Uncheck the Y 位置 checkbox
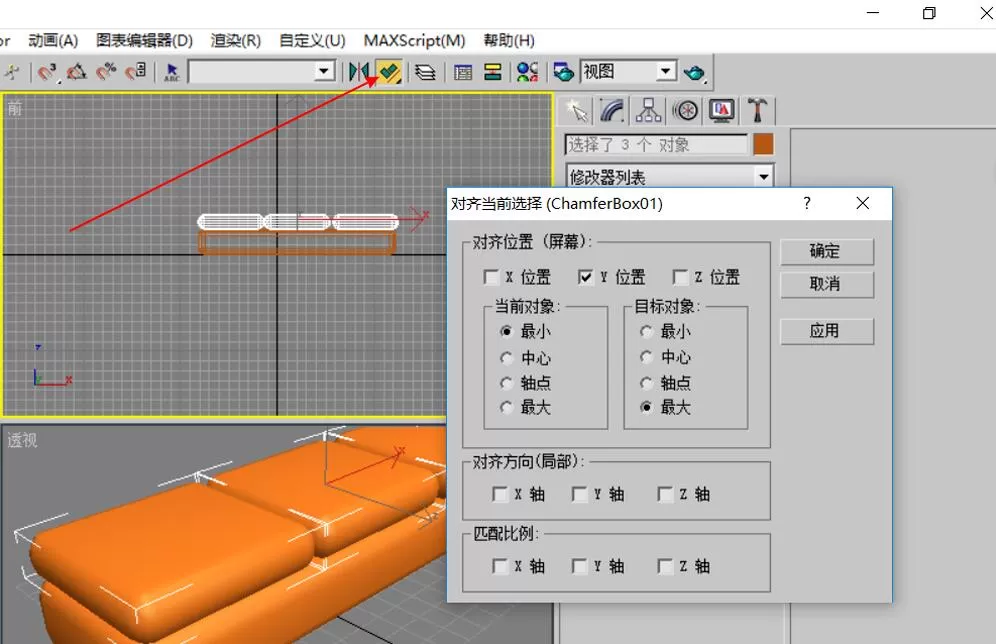 (x=586, y=277)
